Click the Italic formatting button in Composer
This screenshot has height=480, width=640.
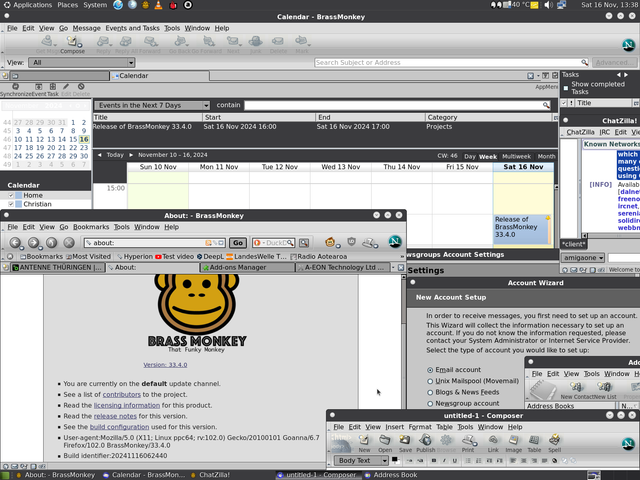point(444,461)
